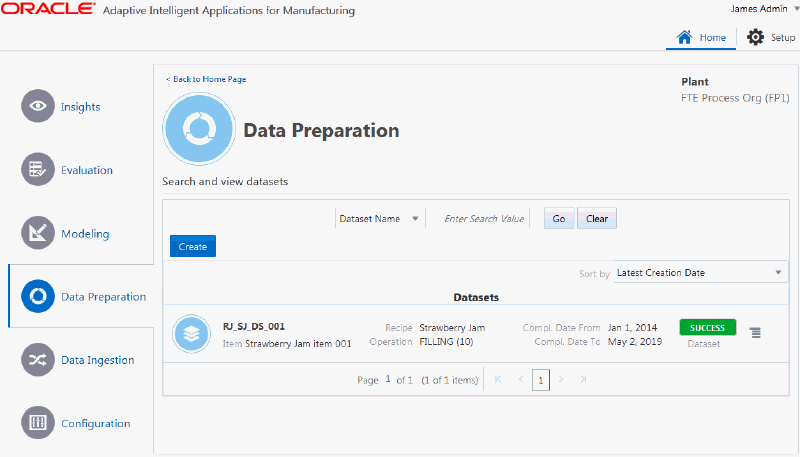Click the Oracle logo
Screen dimensions: 800x457
point(48,9)
